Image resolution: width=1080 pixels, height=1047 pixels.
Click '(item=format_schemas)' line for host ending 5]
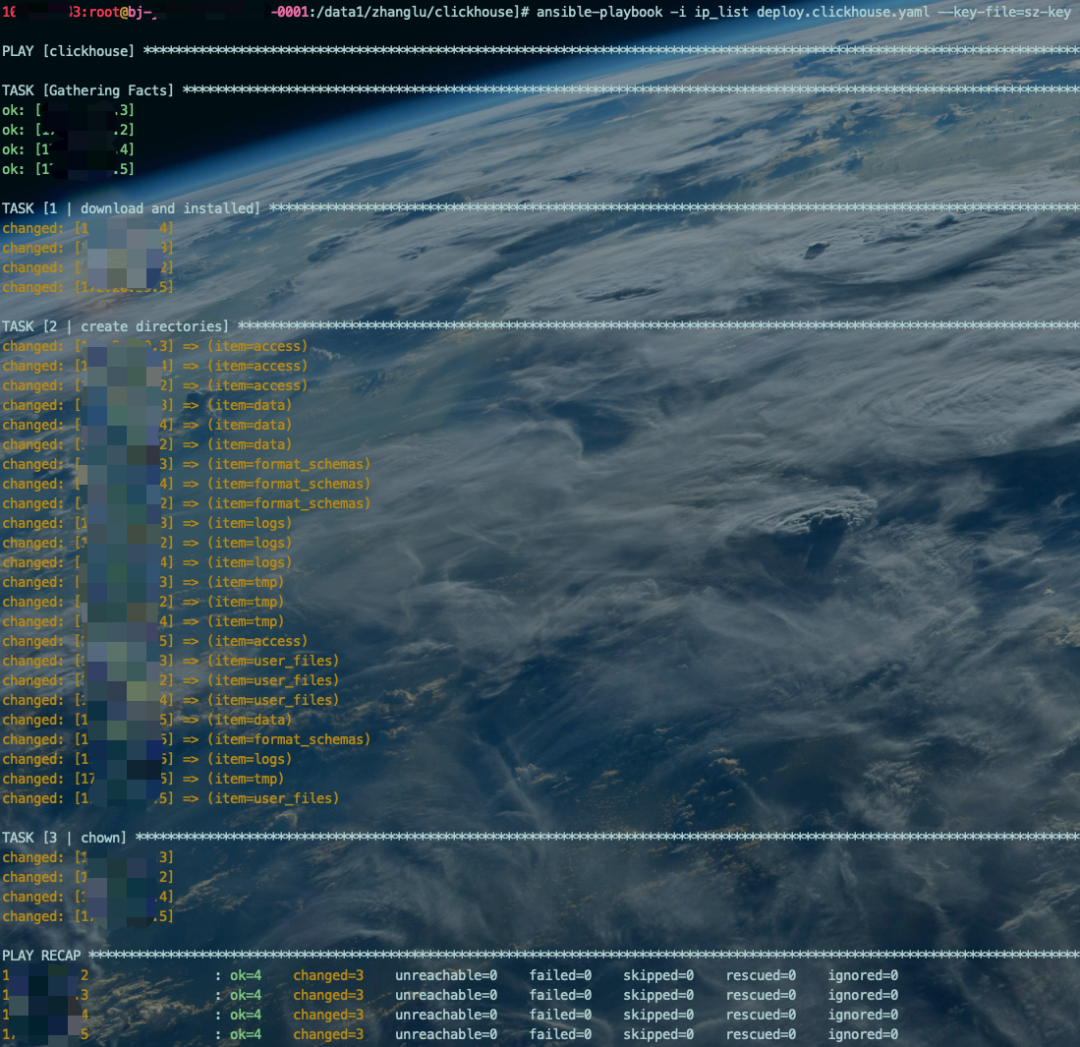click(186, 738)
